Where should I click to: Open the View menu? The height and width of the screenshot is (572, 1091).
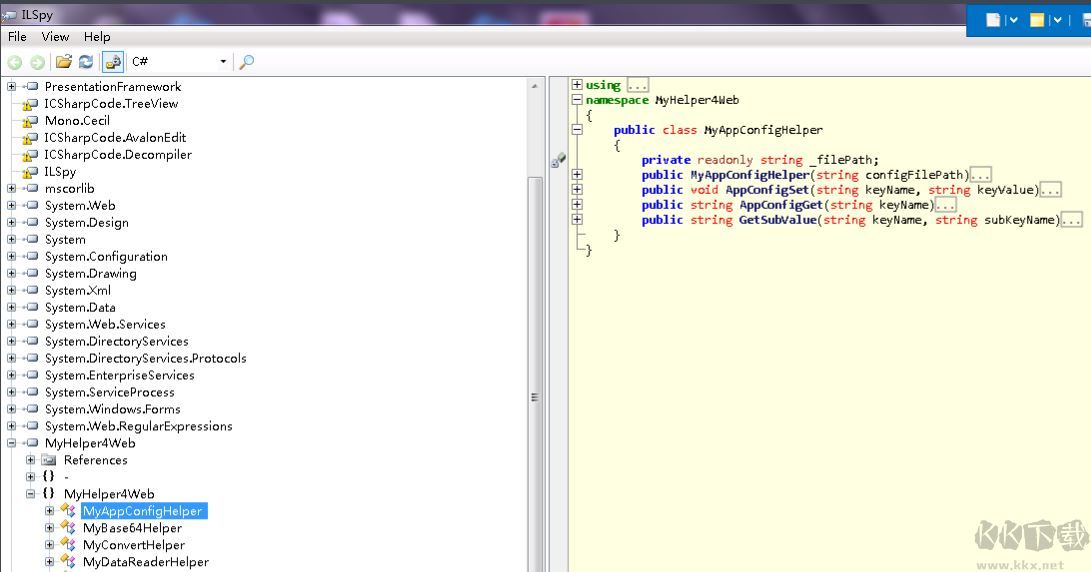[55, 37]
